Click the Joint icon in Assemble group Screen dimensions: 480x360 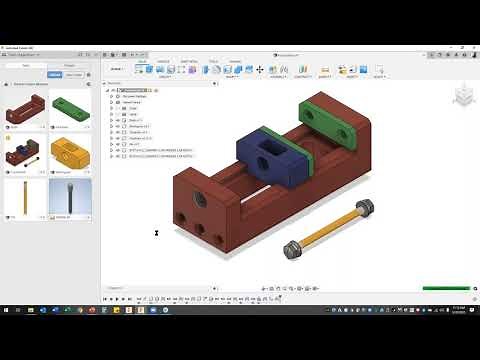[284, 69]
